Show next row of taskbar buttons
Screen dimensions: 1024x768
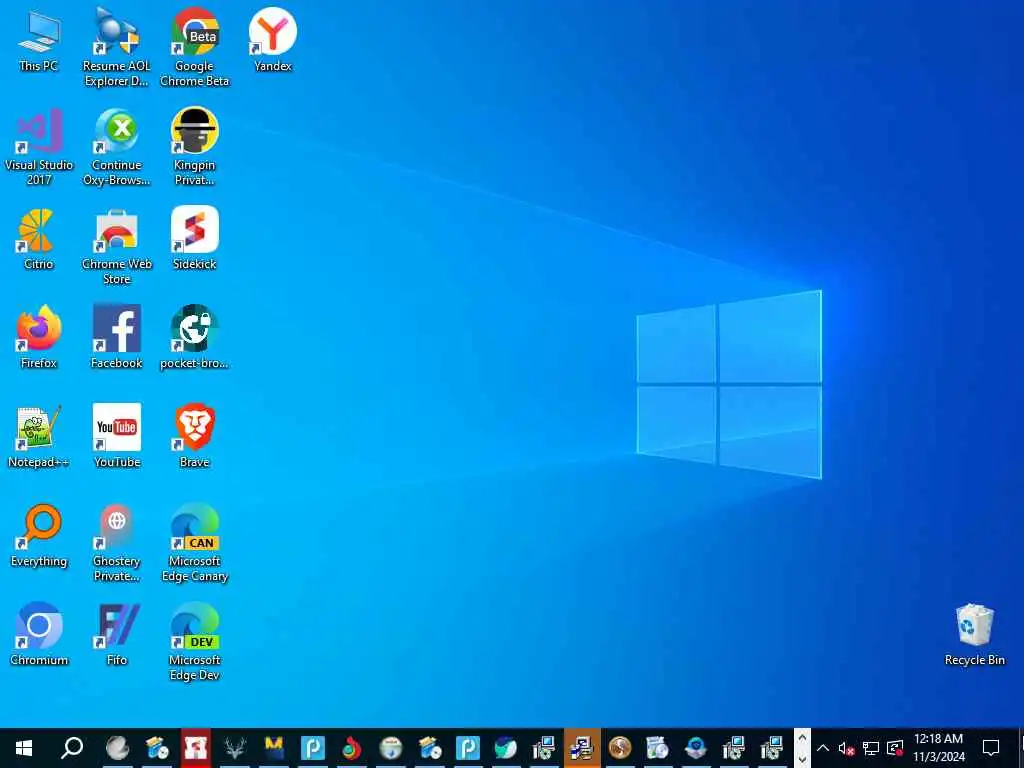tap(803, 759)
